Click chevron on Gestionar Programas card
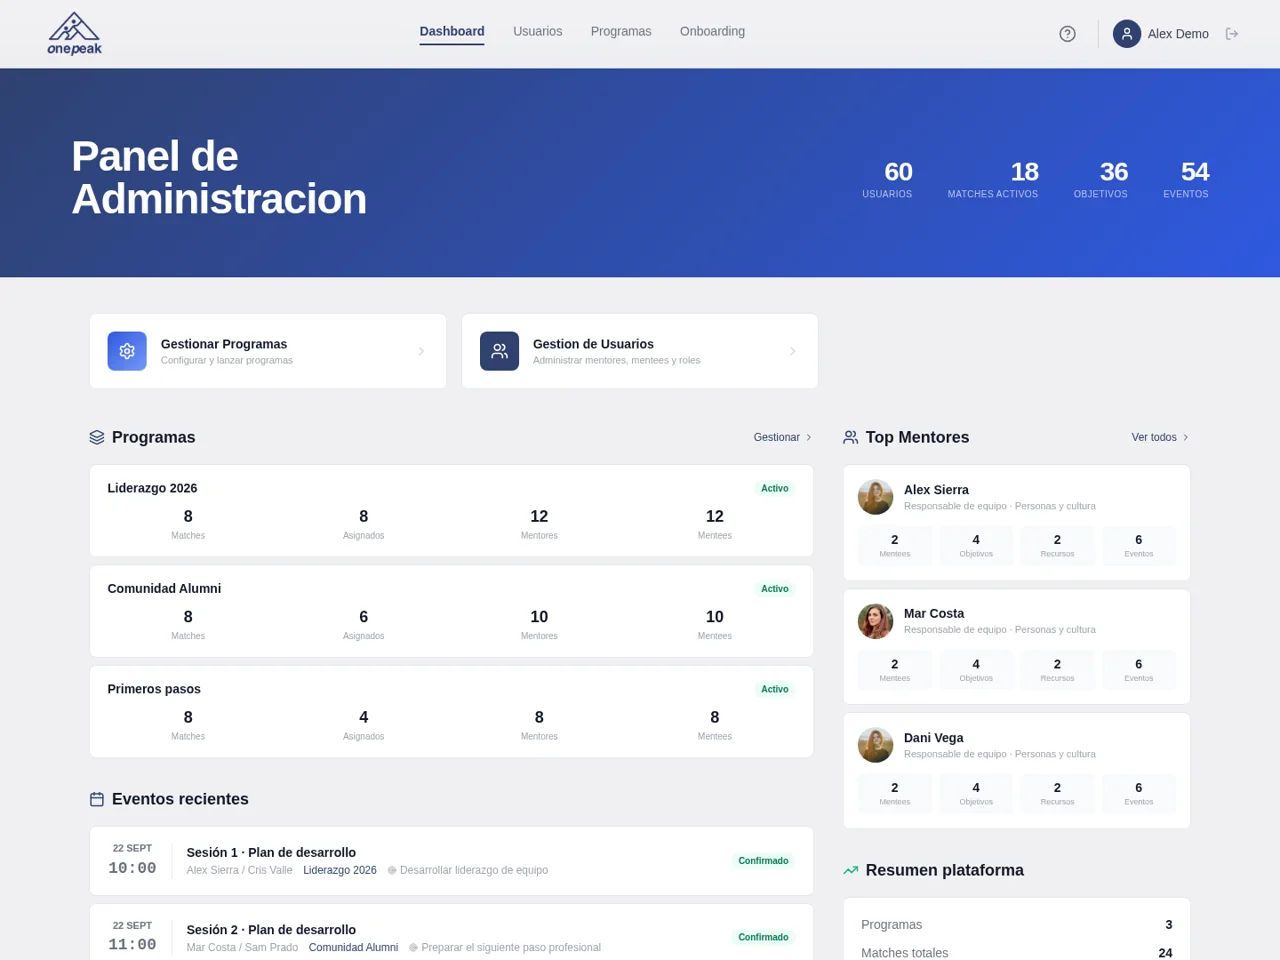Screen dimensions: 1280x960 421,351
